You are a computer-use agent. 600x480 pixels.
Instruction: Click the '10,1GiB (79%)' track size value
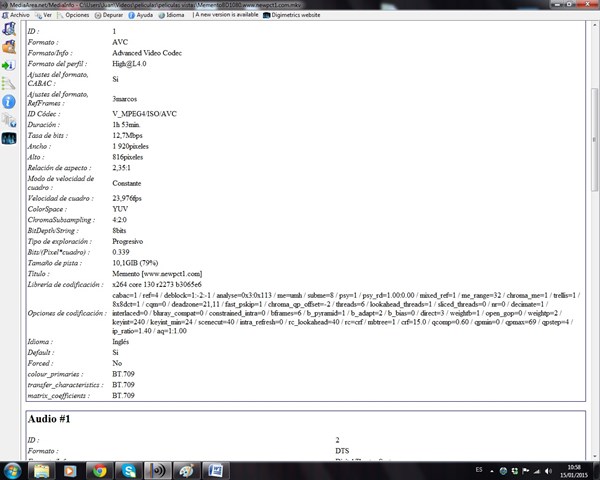click(135, 263)
